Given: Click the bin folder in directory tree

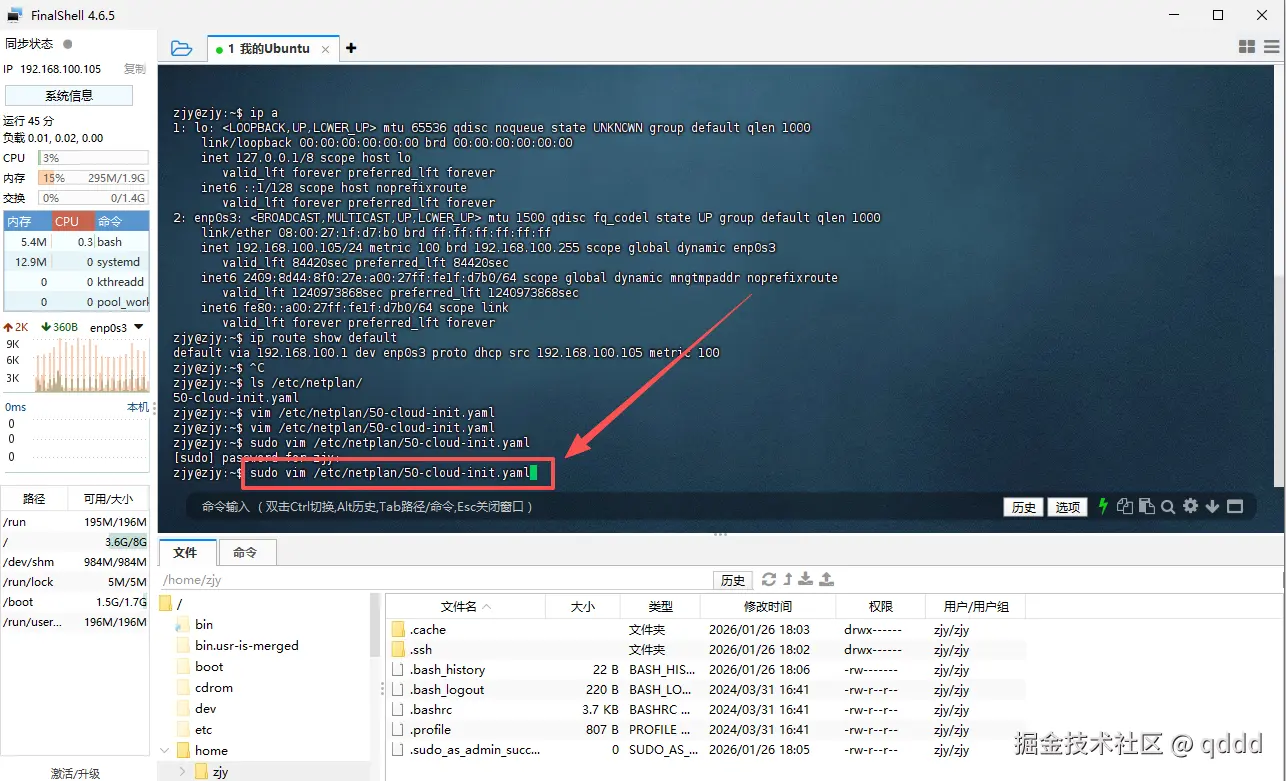Looking at the screenshot, I should (x=204, y=624).
